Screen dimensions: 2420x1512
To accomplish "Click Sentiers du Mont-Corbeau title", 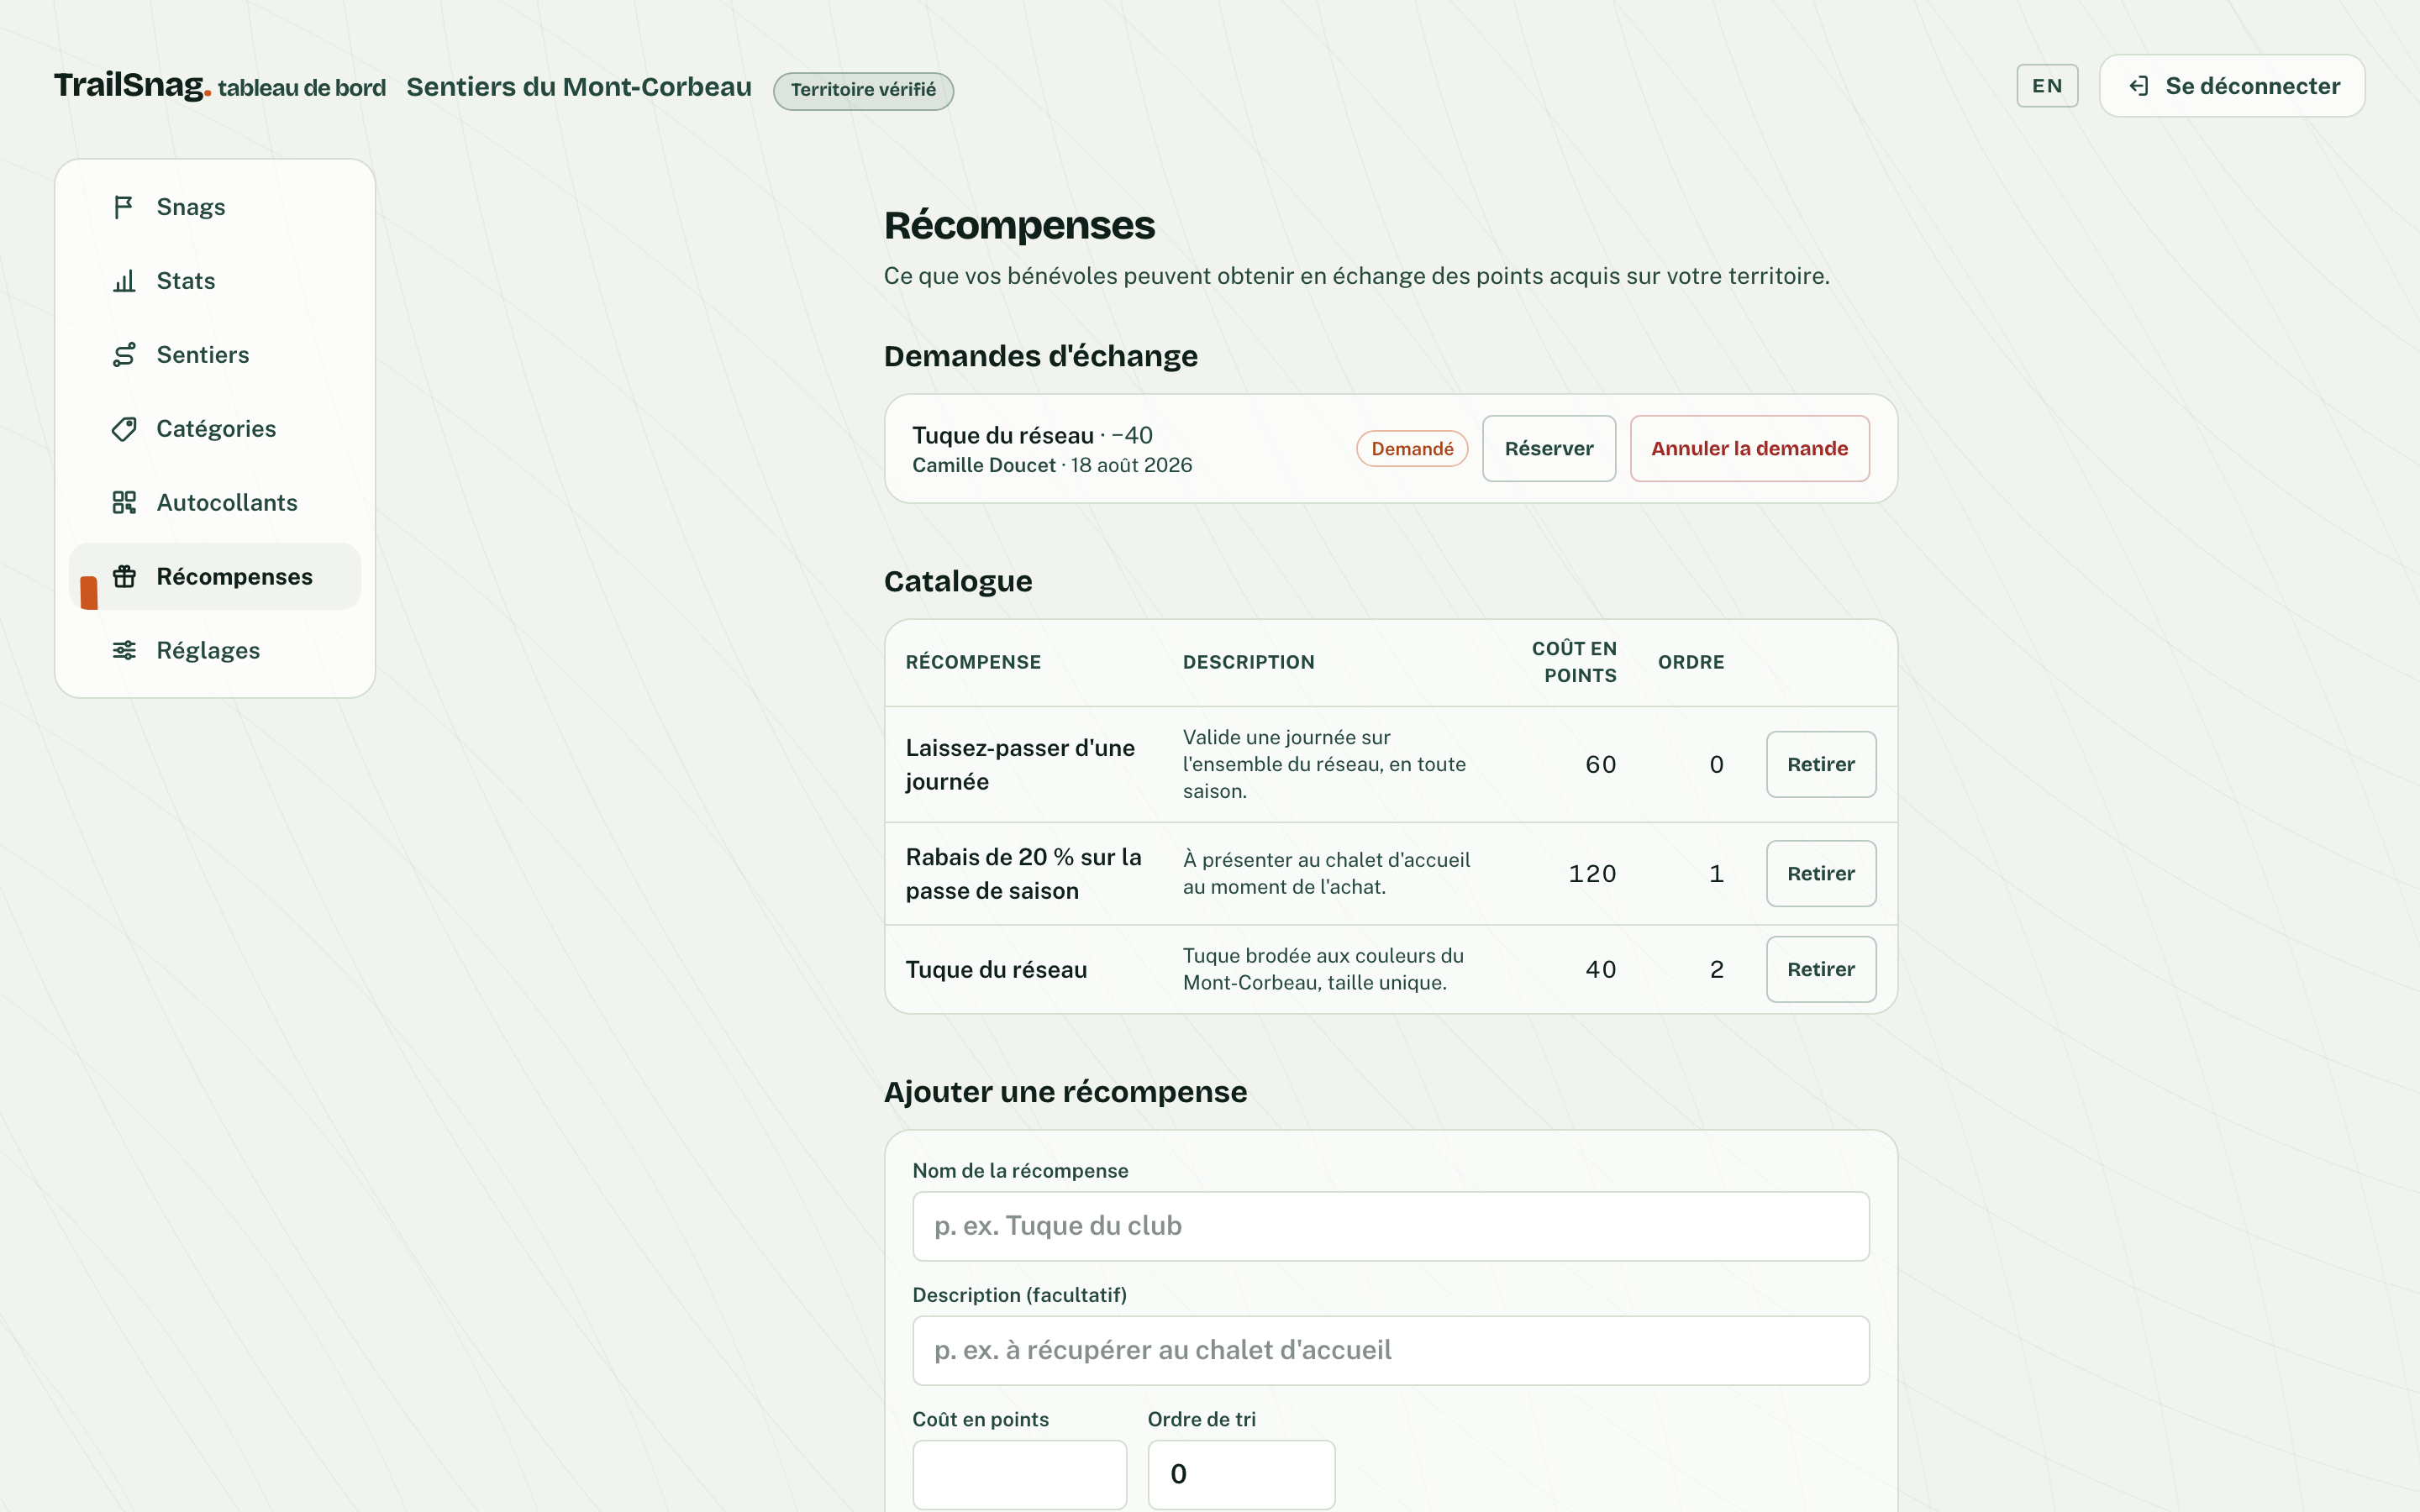I will 578,87.
